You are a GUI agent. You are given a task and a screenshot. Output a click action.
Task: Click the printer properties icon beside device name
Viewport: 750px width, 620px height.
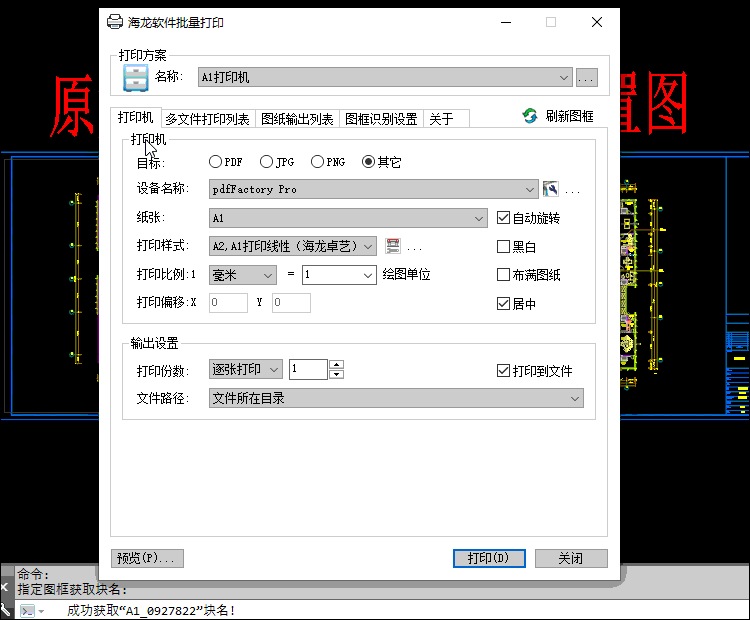click(x=550, y=189)
